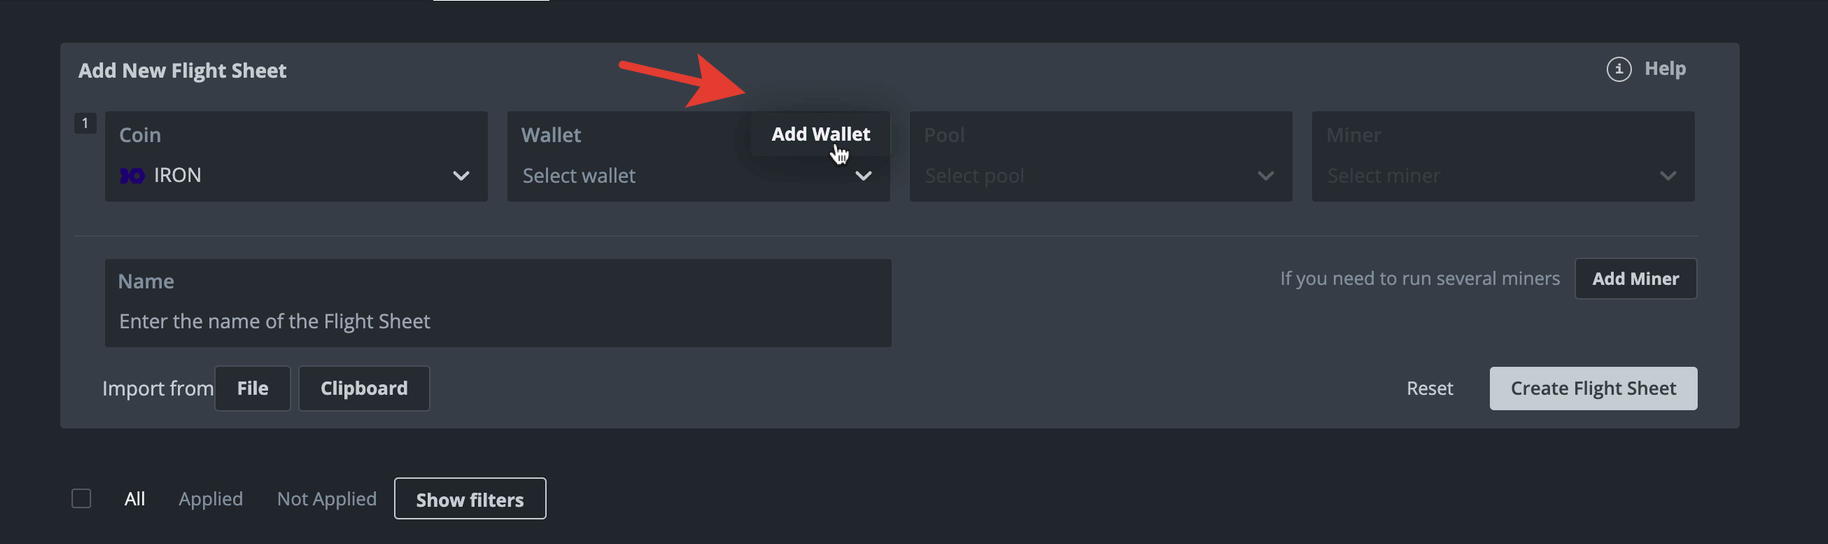Focus the Flight Sheet Name input field
Viewport: 1828px width, 544px height.
[x=498, y=303]
